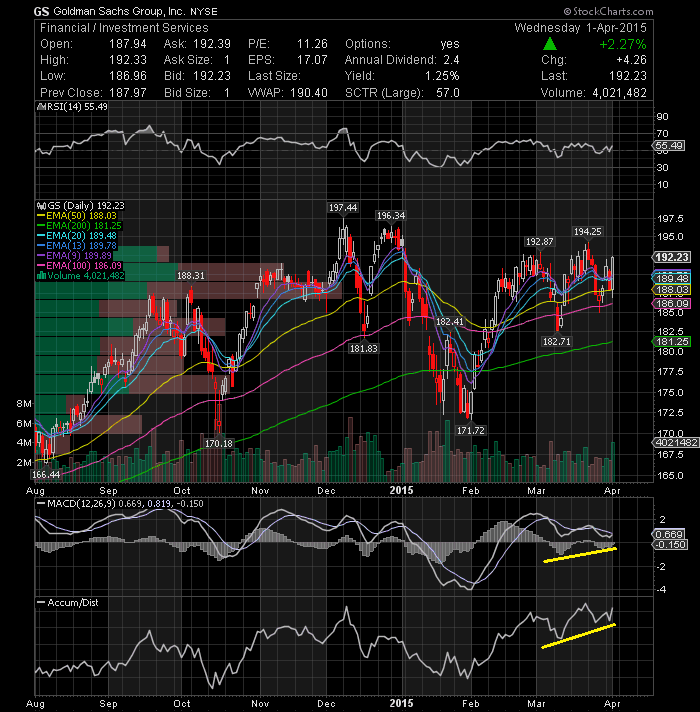Click the Financial / Investment Services sector text

124,28
